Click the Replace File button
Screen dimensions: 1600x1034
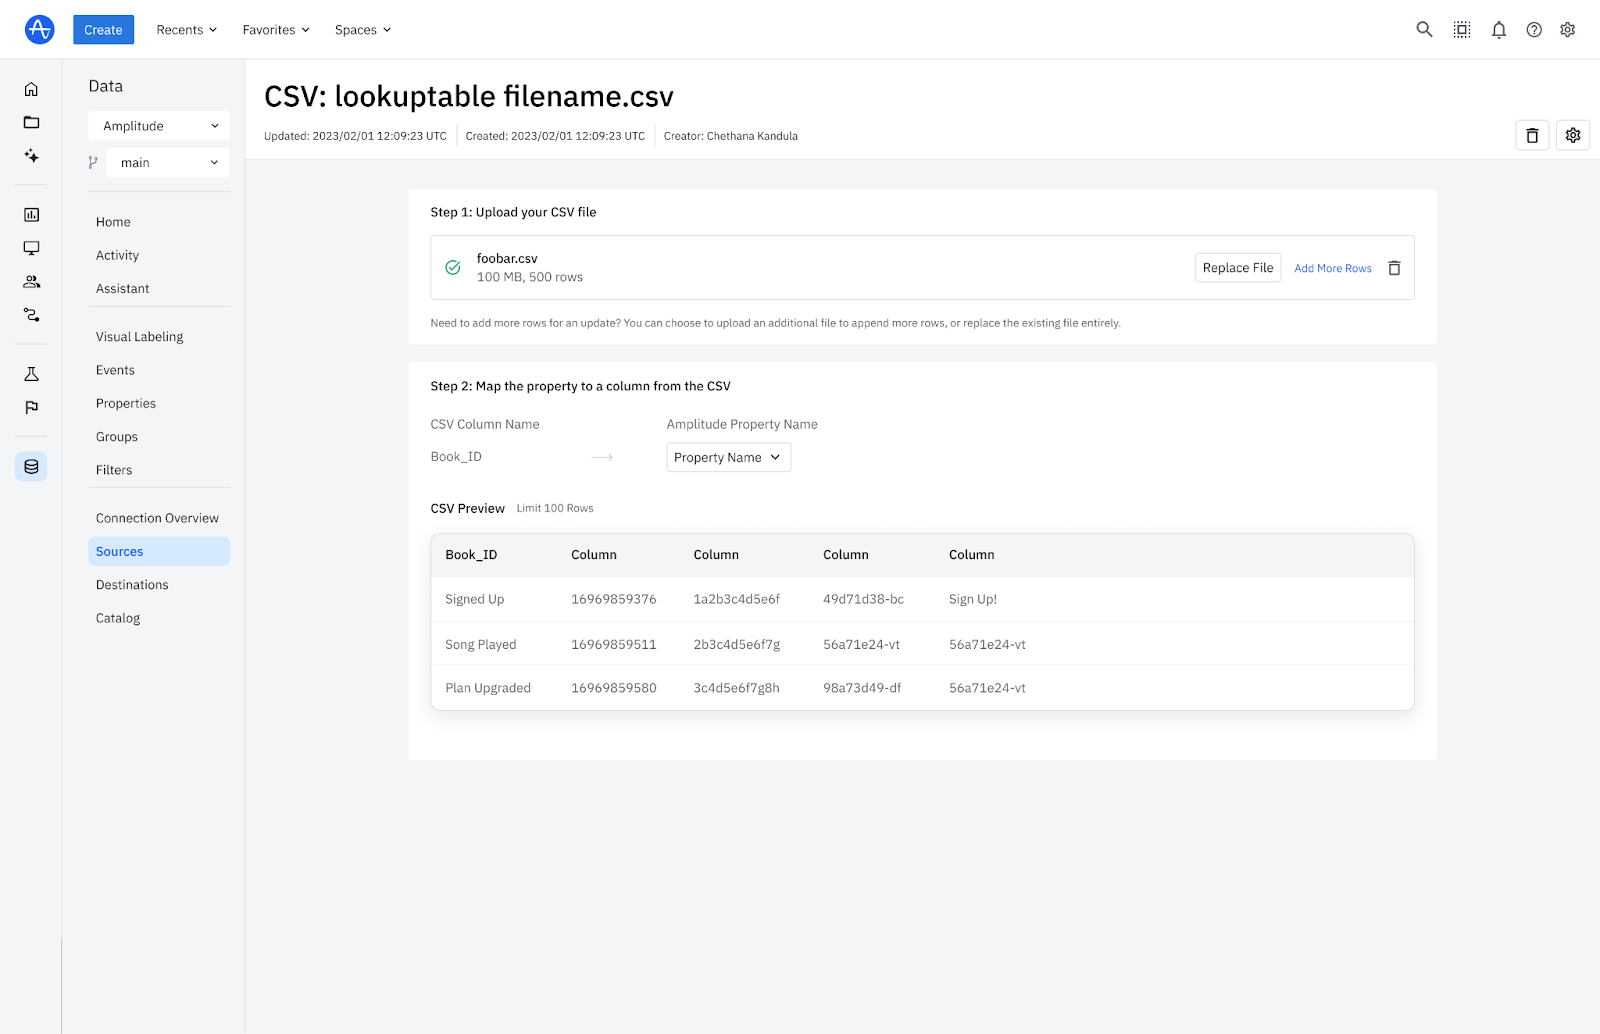[1238, 268]
